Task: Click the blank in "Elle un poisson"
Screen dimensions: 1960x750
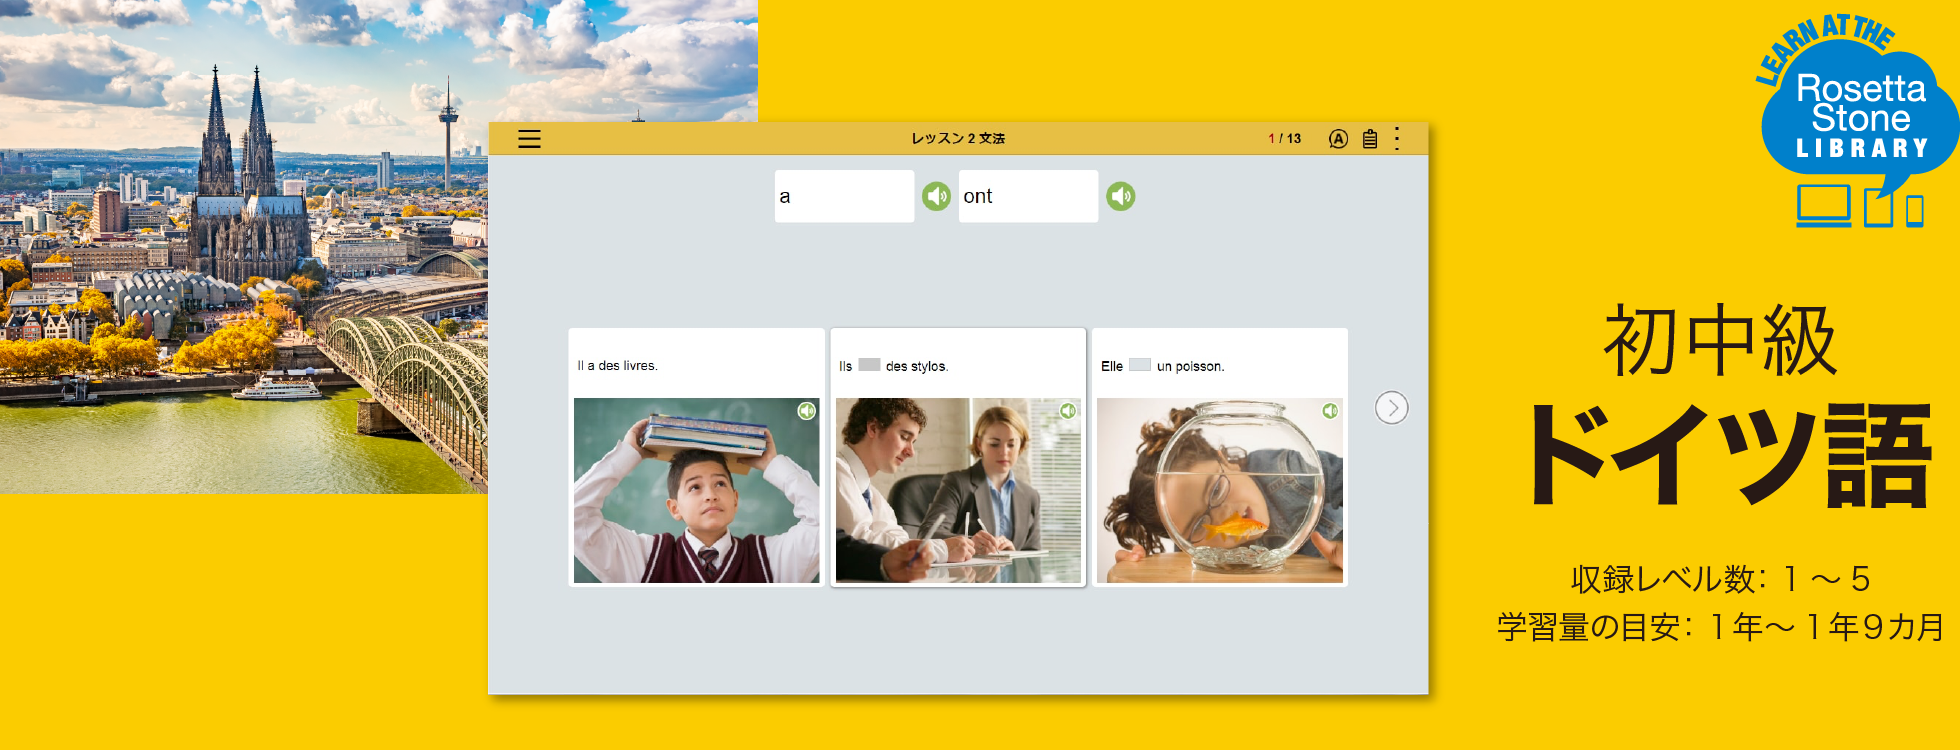Action: coord(1139,366)
